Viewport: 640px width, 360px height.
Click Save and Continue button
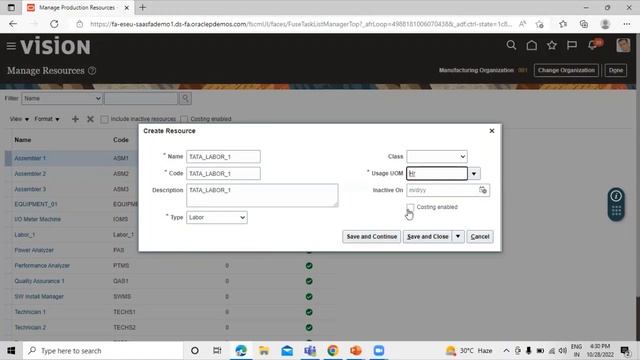[x=371, y=237]
